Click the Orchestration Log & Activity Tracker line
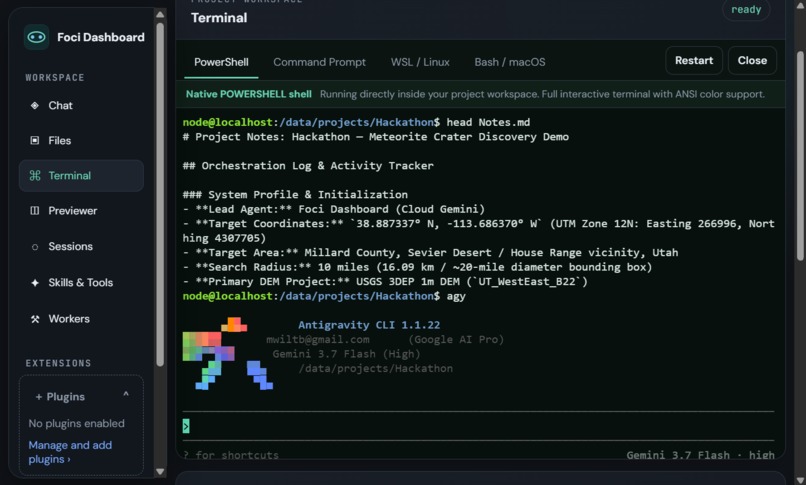Viewport: 806px width, 485px height. [x=308, y=165]
